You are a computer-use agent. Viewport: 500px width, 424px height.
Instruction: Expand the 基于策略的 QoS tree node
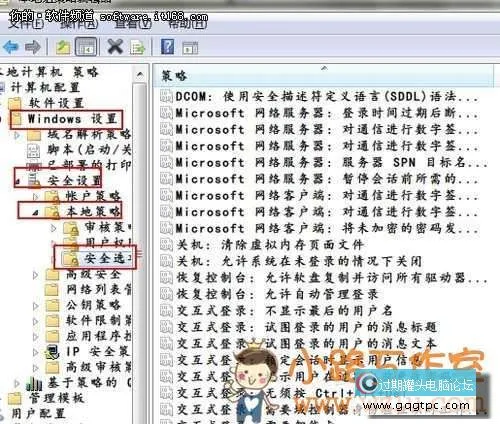tap(17, 383)
